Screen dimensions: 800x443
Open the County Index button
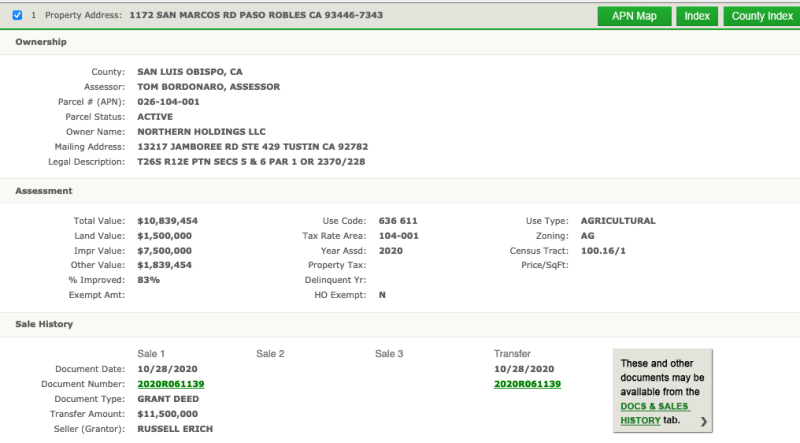click(762, 16)
